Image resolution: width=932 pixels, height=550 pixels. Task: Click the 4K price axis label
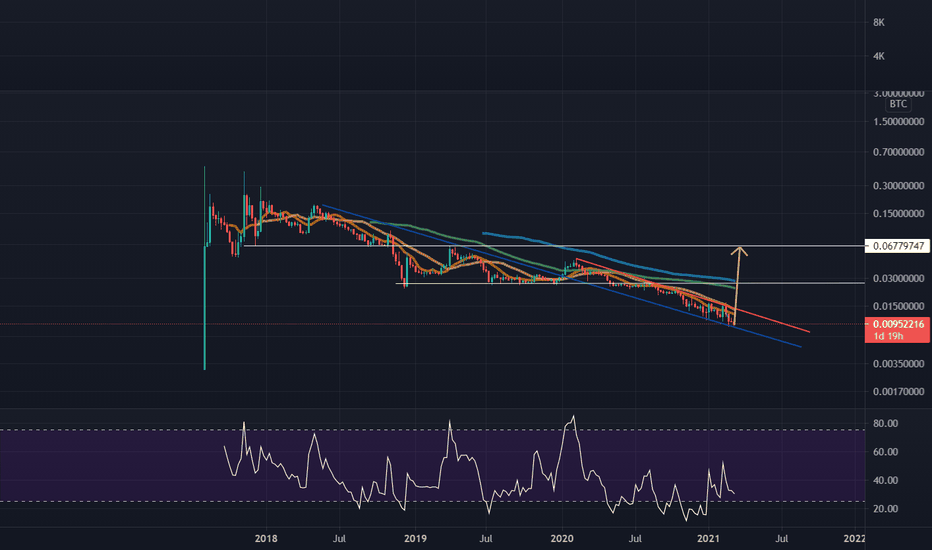[x=879, y=56]
